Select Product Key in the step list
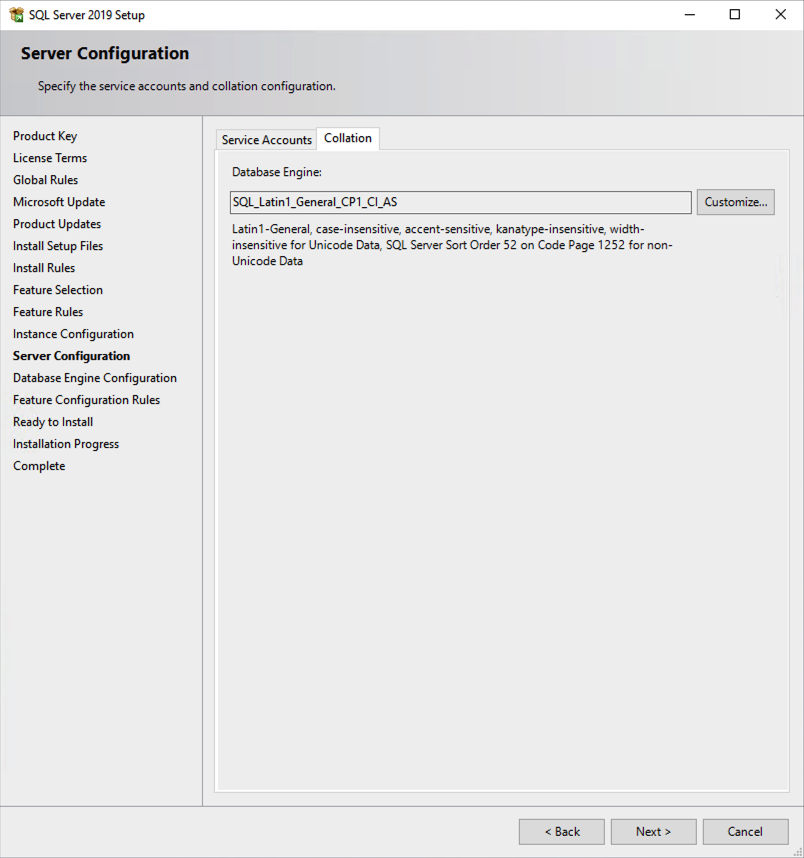Image resolution: width=804 pixels, height=858 pixels. coord(45,136)
